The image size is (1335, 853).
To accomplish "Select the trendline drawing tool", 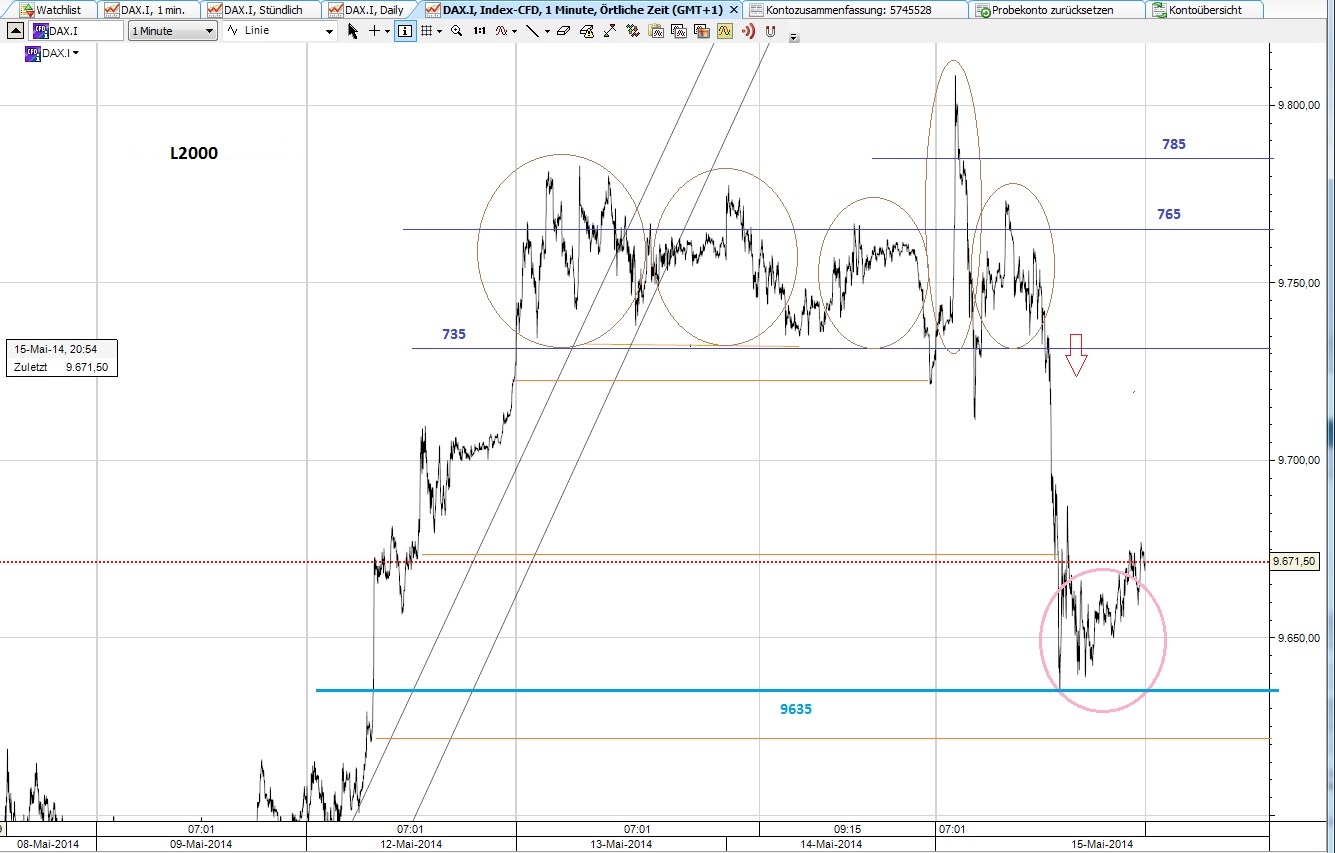I will click(x=533, y=31).
